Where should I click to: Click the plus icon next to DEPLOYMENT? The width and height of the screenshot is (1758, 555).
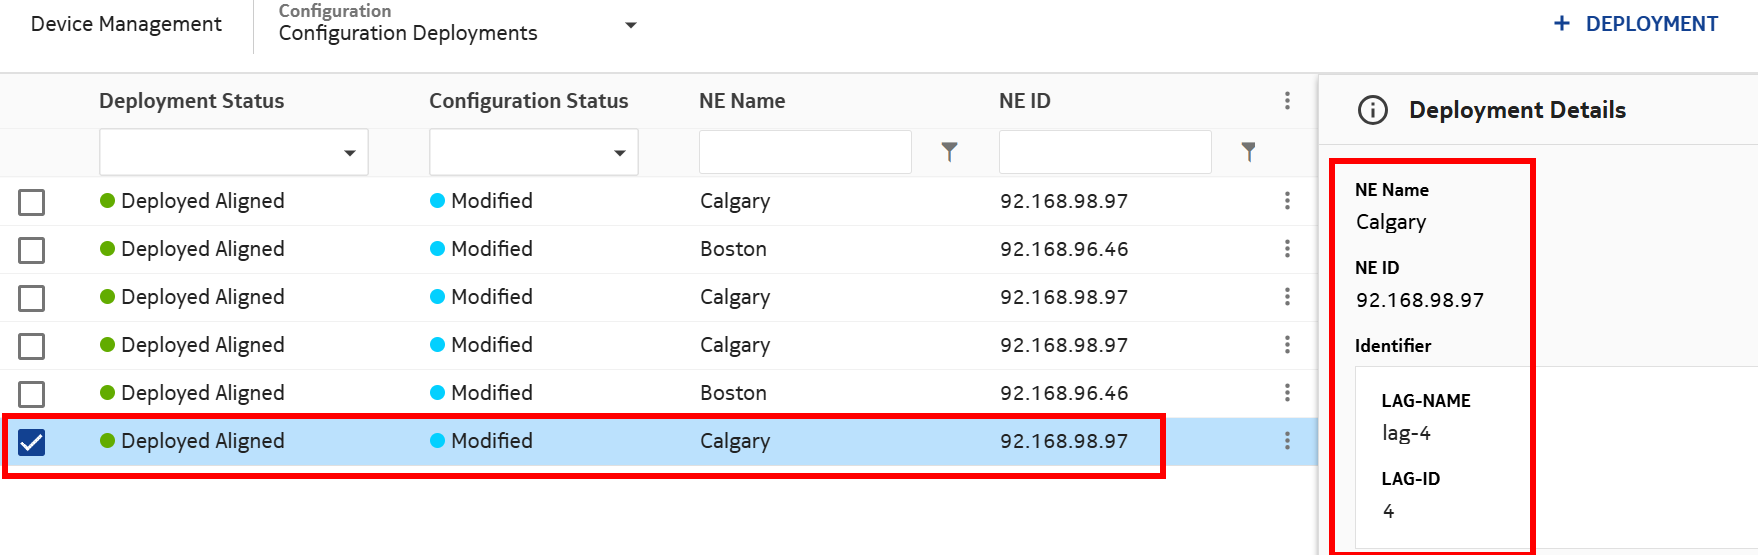pyautogui.click(x=1561, y=24)
